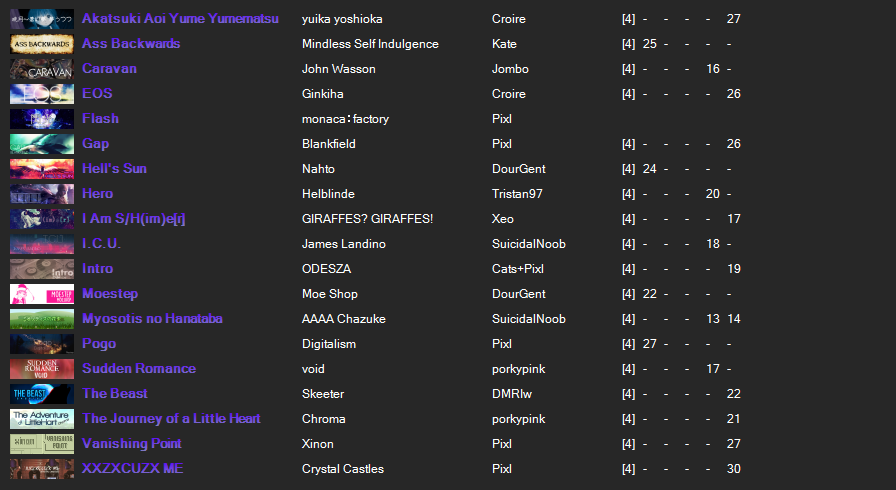Click the I Am S/H(im)e[r] title
Image resolution: width=896 pixels, height=490 pixels.
pyautogui.click(x=133, y=219)
